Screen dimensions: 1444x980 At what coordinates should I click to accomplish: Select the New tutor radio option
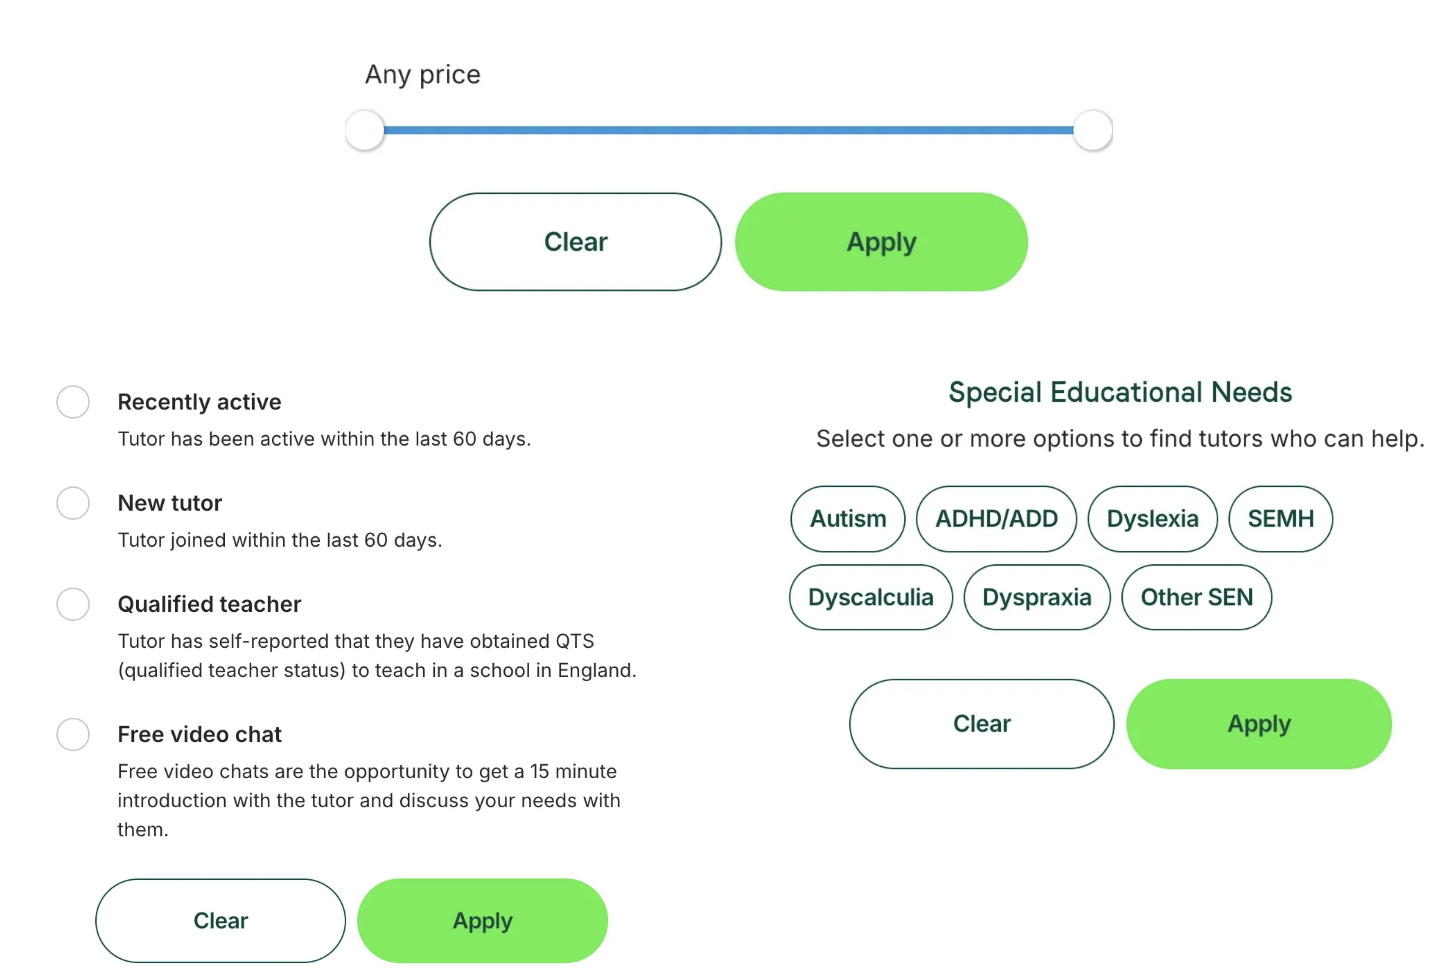pyautogui.click(x=73, y=503)
